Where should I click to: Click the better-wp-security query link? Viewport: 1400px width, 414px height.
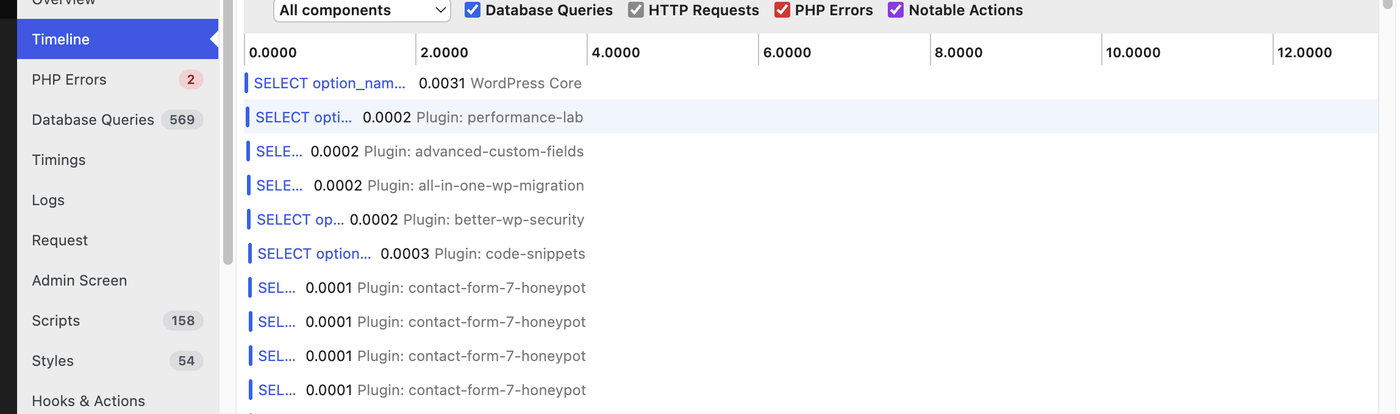[x=300, y=219]
